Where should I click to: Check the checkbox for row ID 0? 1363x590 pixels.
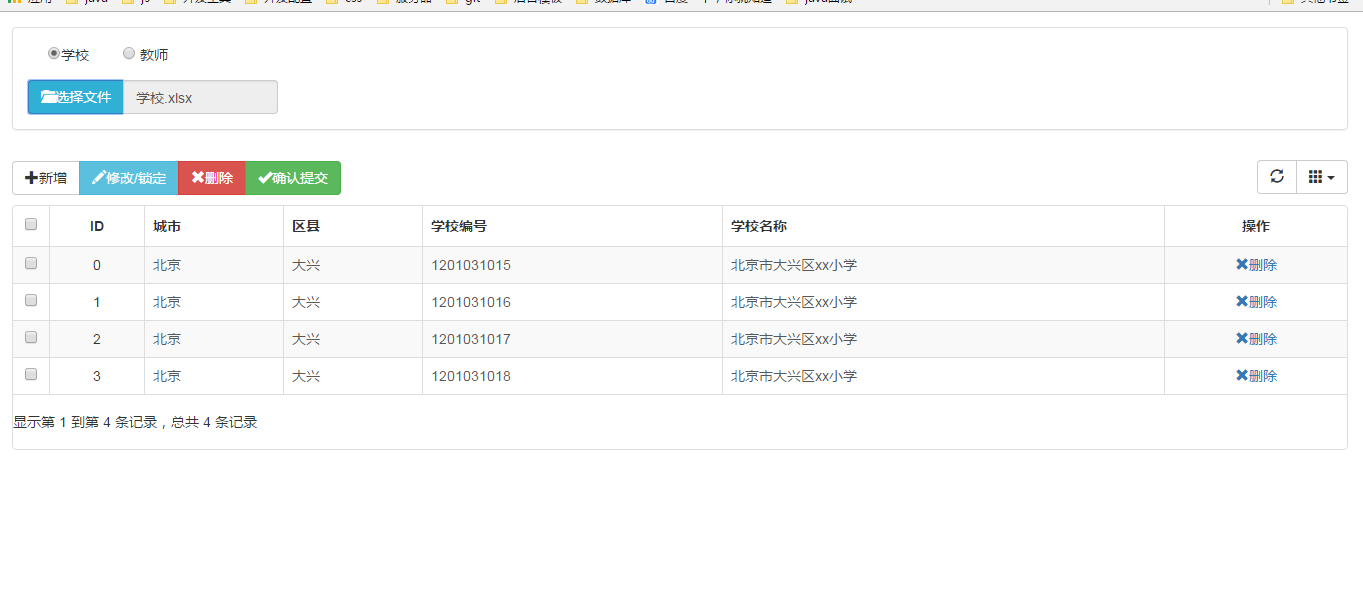click(x=31, y=264)
